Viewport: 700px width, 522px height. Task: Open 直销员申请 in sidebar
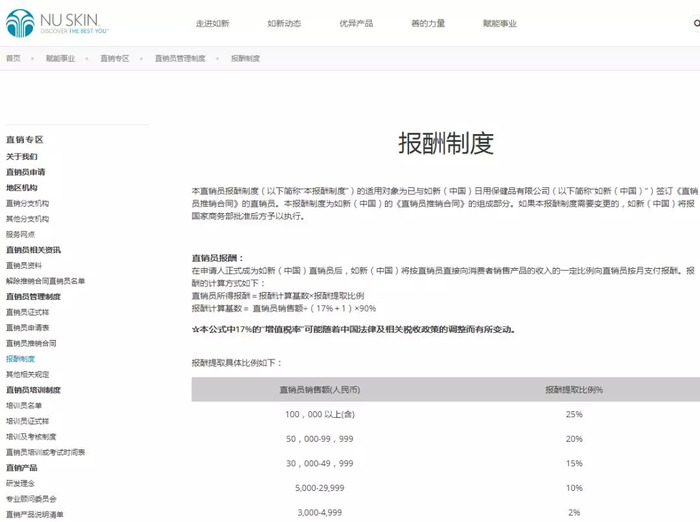click(25, 172)
